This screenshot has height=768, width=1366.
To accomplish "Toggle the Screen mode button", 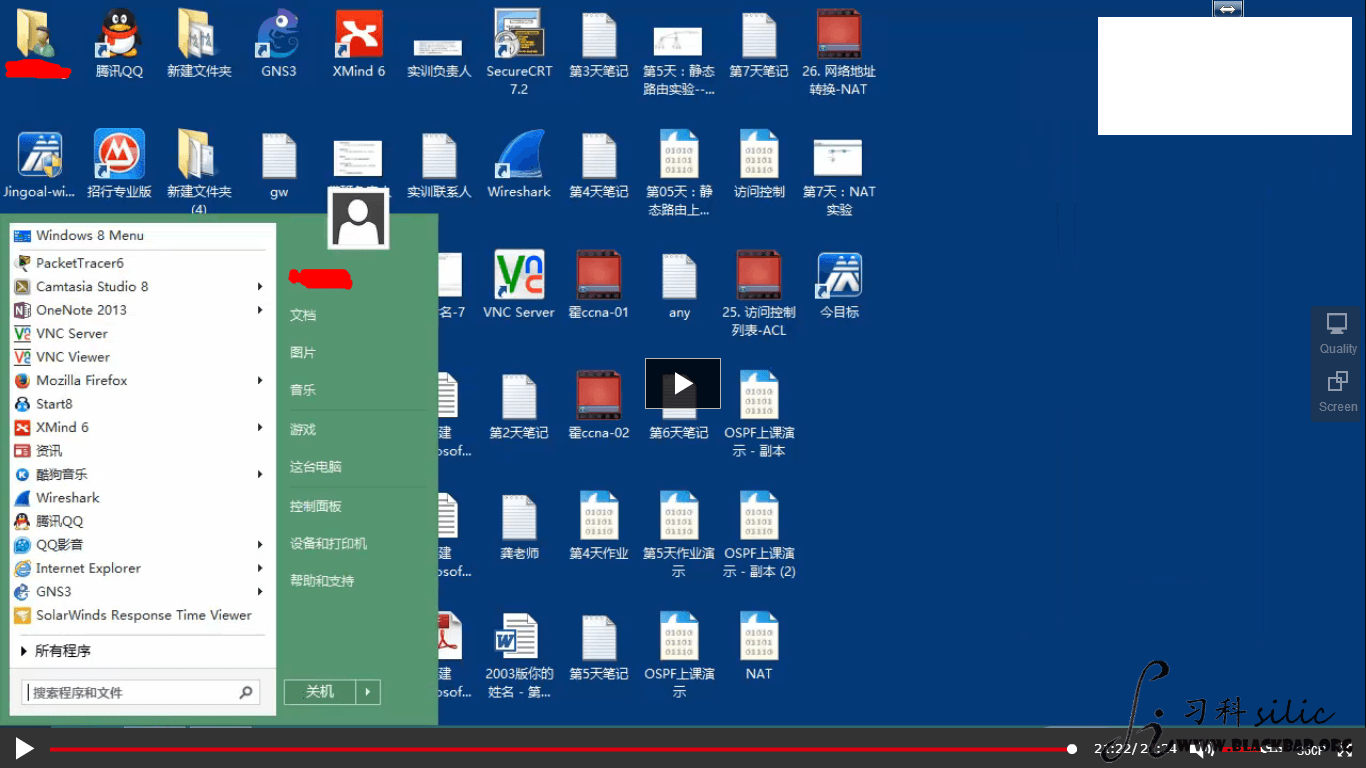I will pos(1338,392).
